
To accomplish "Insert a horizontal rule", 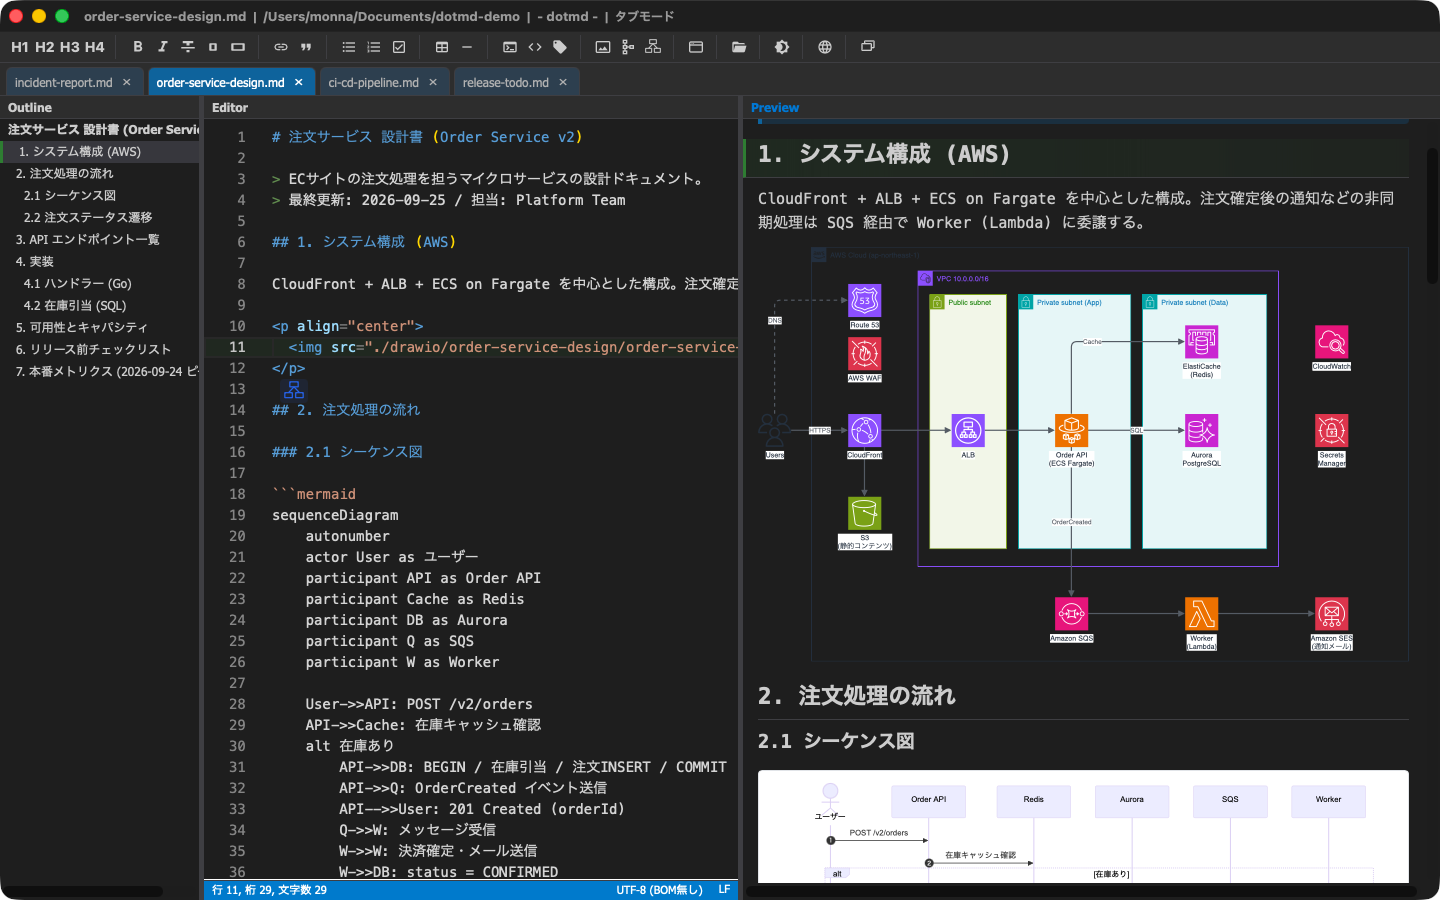I will [467, 47].
